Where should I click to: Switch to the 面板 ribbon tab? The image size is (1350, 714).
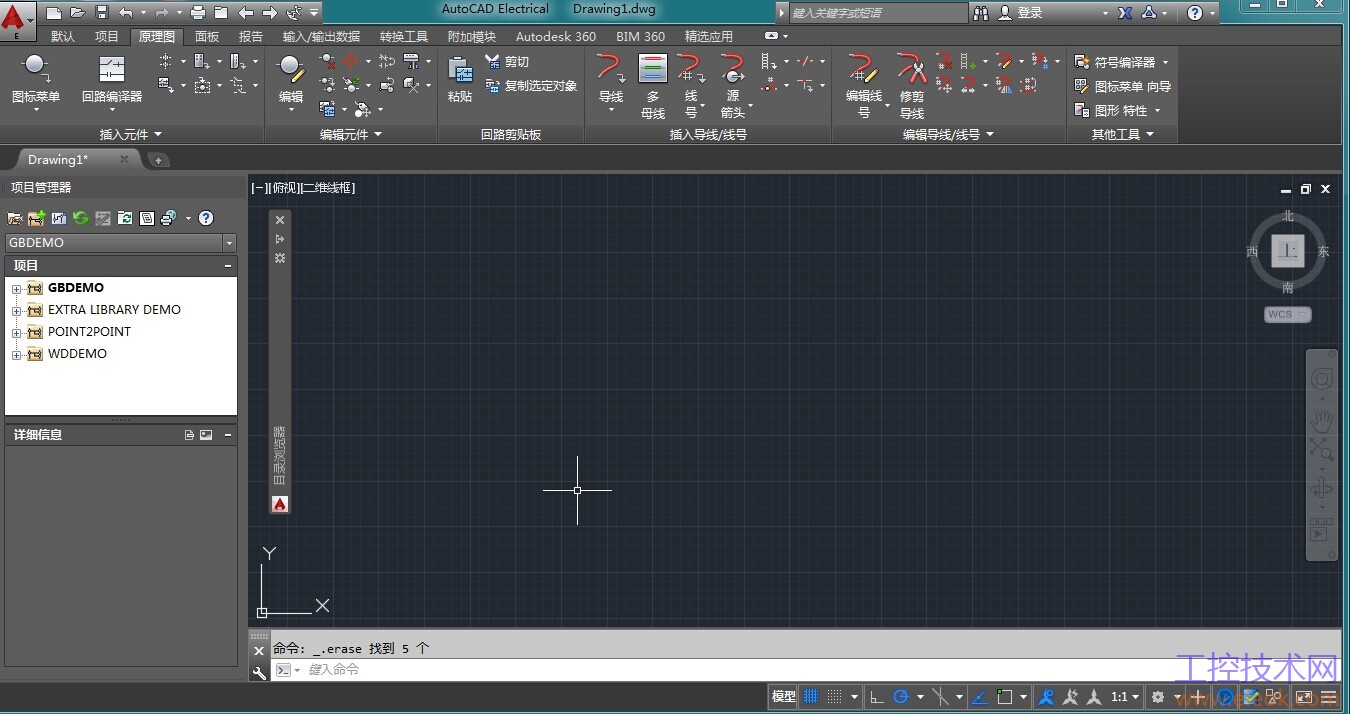(207, 36)
